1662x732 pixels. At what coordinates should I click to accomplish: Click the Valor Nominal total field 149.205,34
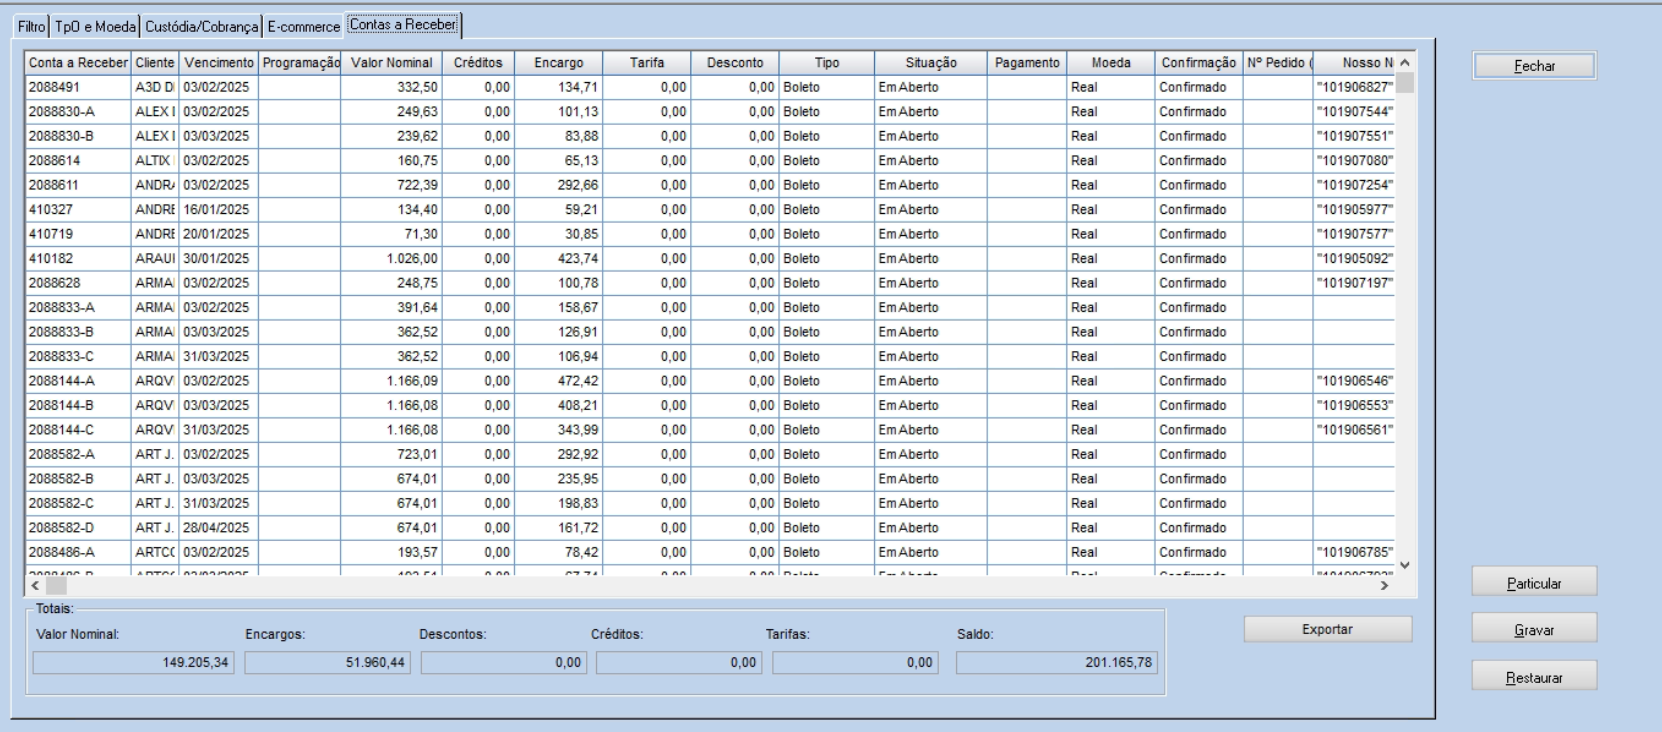click(x=133, y=663)
